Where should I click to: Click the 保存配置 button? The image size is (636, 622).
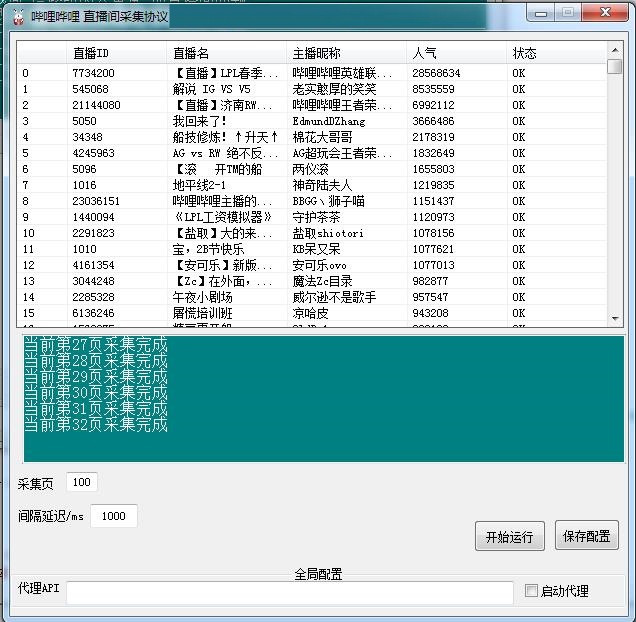[586, 536]
